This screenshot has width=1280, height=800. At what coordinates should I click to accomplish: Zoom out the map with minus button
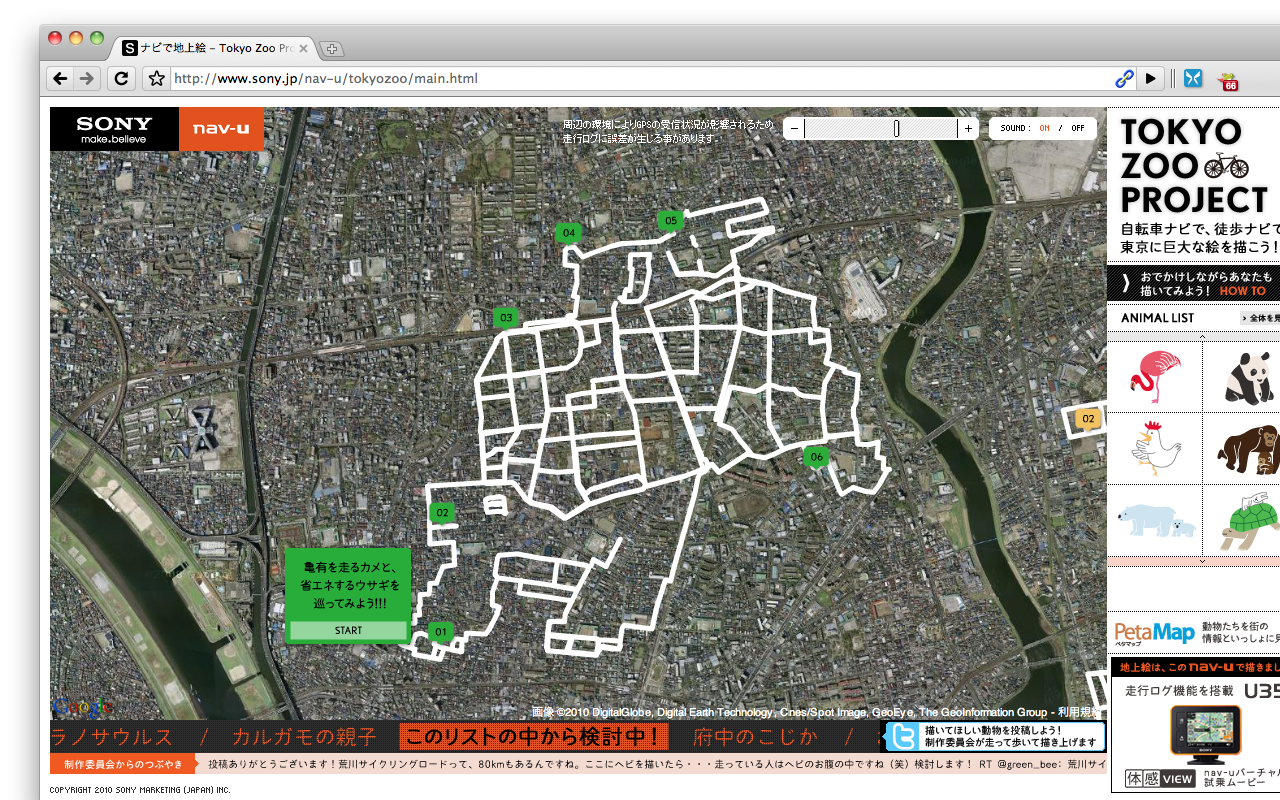(794, 128)
